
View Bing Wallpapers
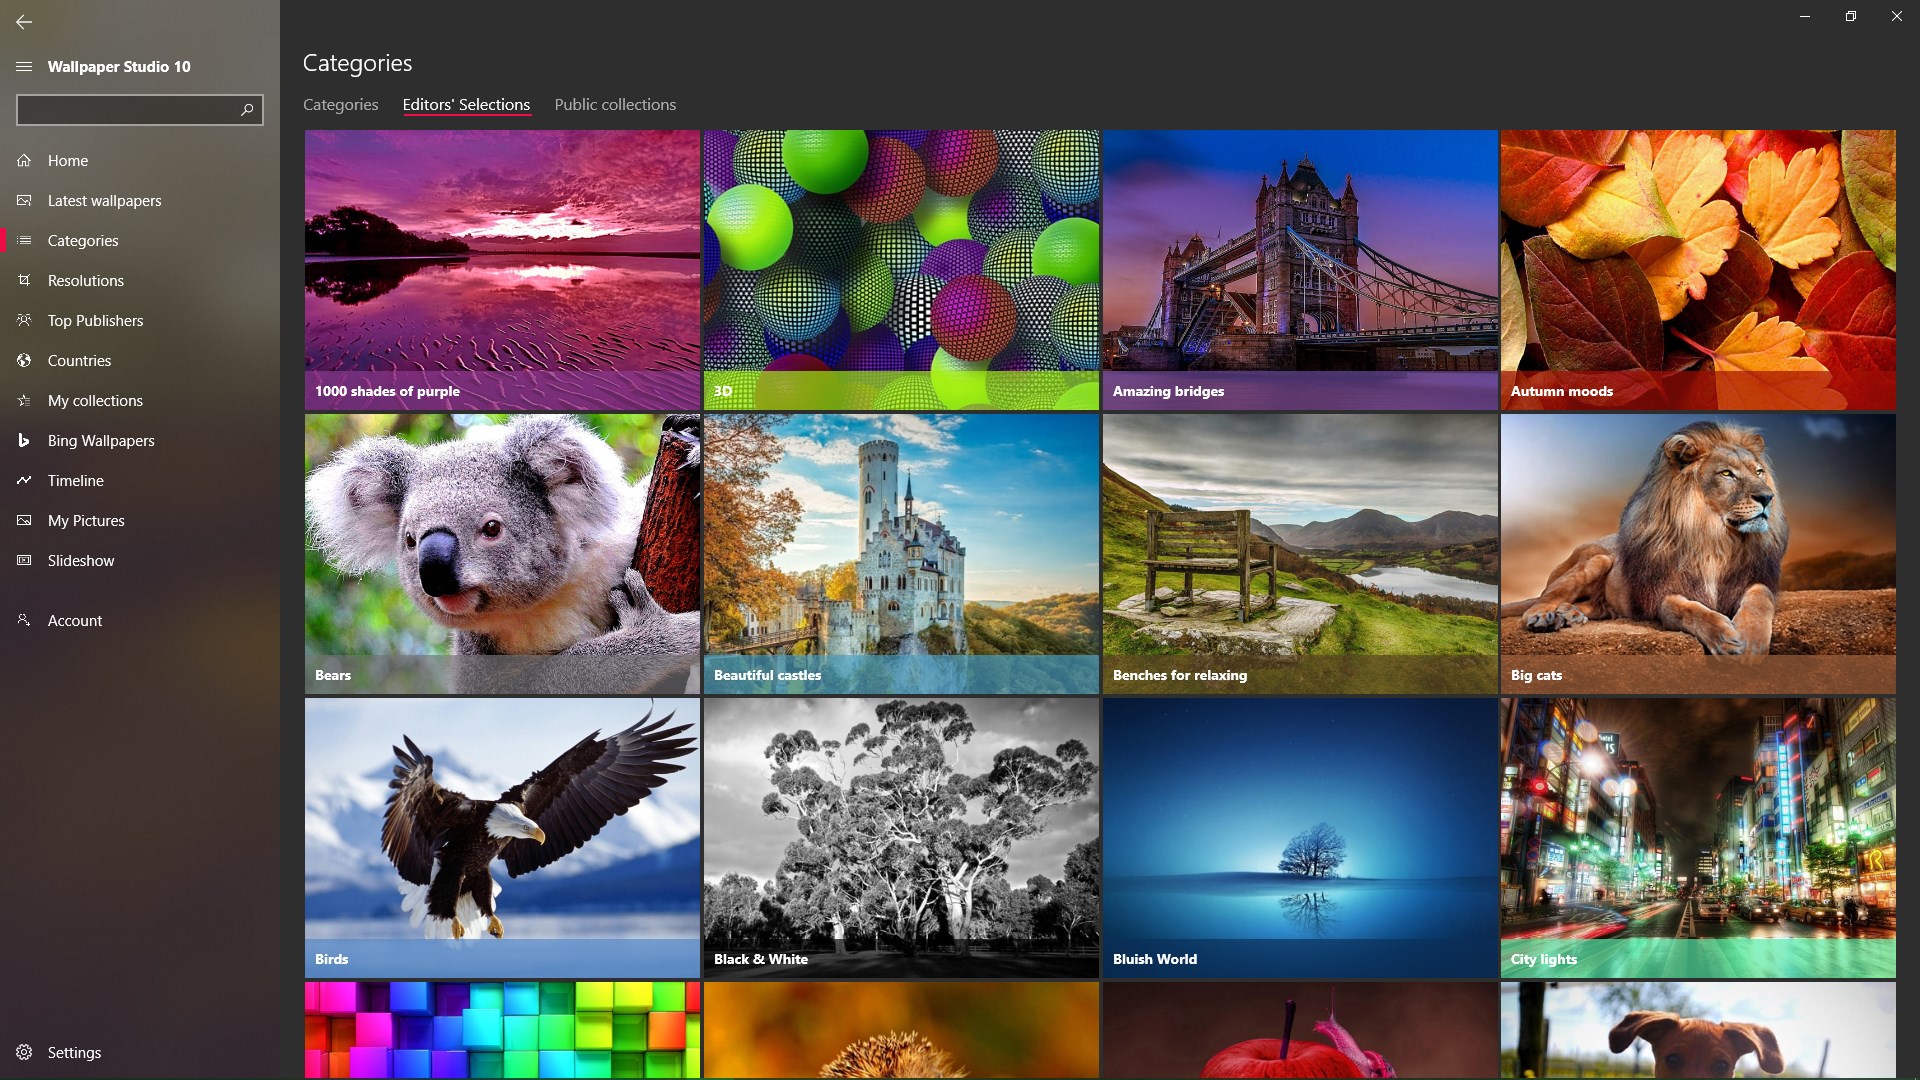(x=100, y=440)
